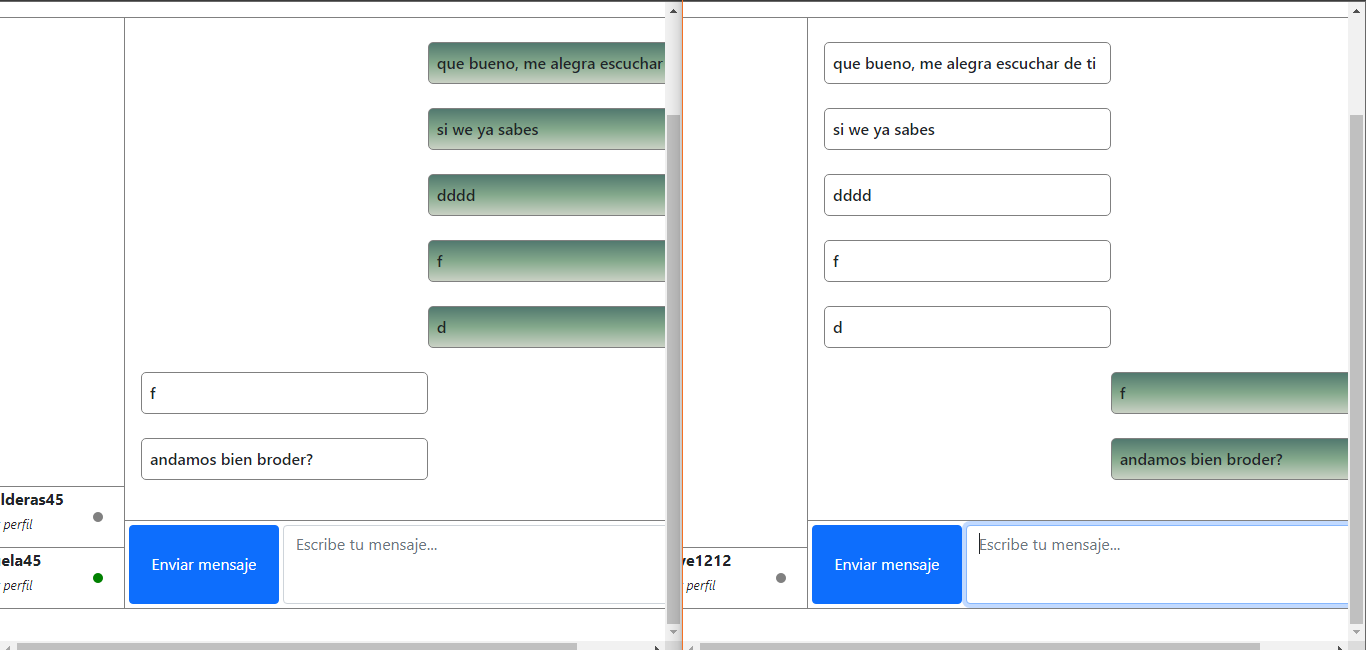The image size is (1366, 650).
Task: Click left window's vertical scrollbar thumb
Action: tap(673, 367)
